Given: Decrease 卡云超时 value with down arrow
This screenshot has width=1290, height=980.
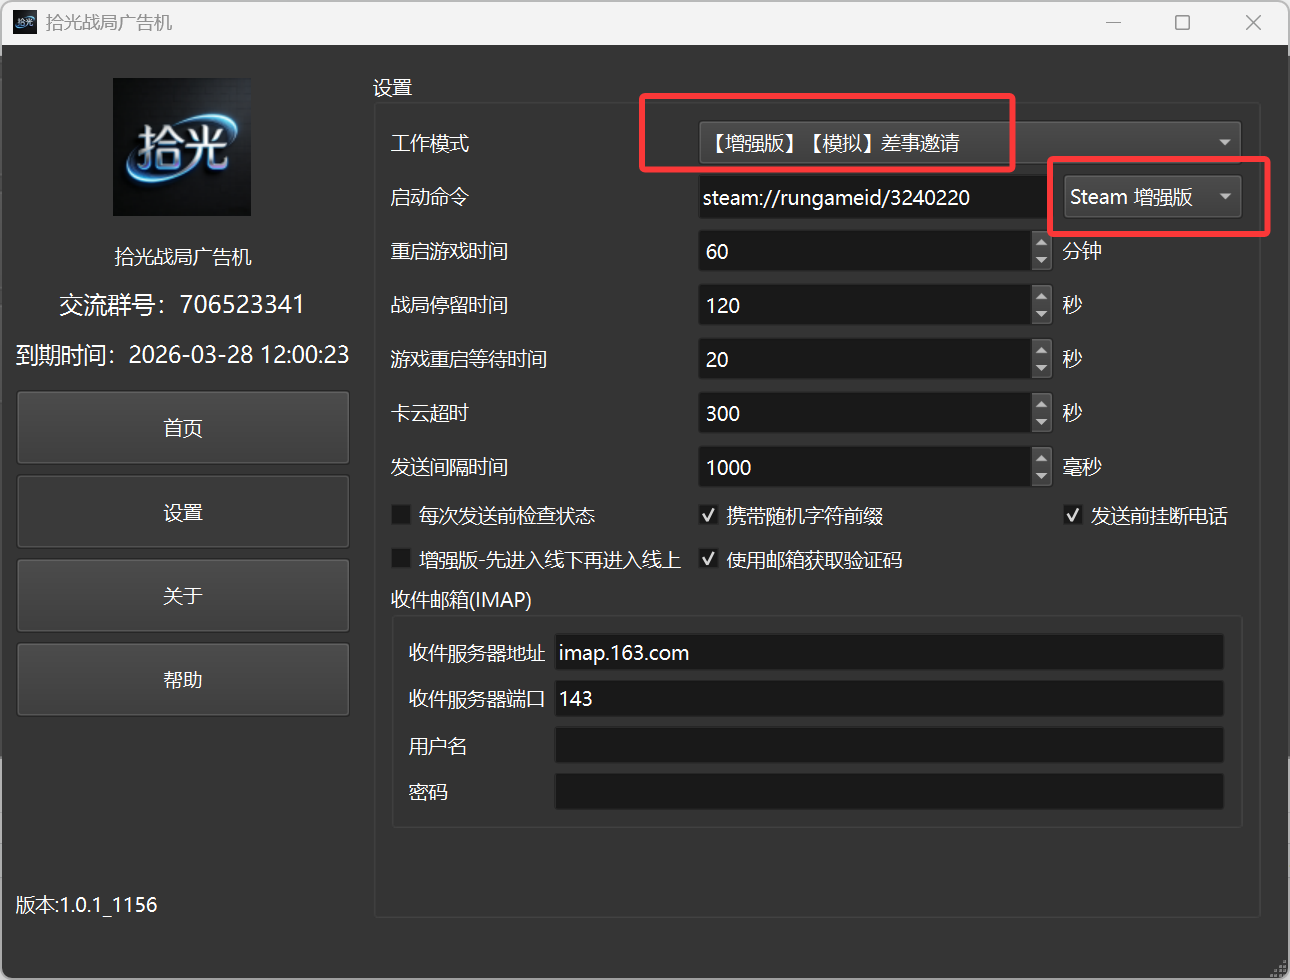Looking at the screenshot, I should point(1041,422).
